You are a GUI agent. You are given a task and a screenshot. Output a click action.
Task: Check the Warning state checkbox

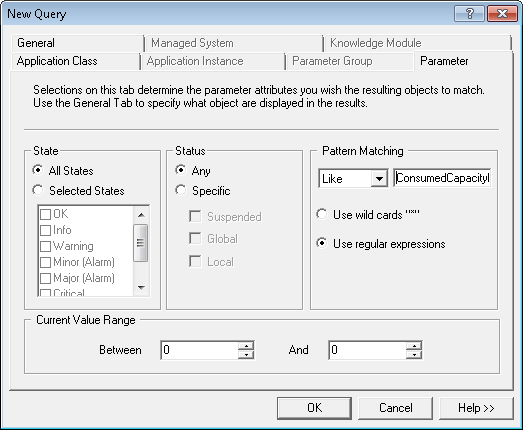tap(45, 246)
